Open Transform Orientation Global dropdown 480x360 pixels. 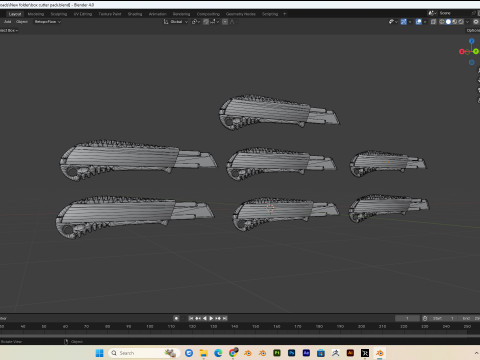pos(176,22)
